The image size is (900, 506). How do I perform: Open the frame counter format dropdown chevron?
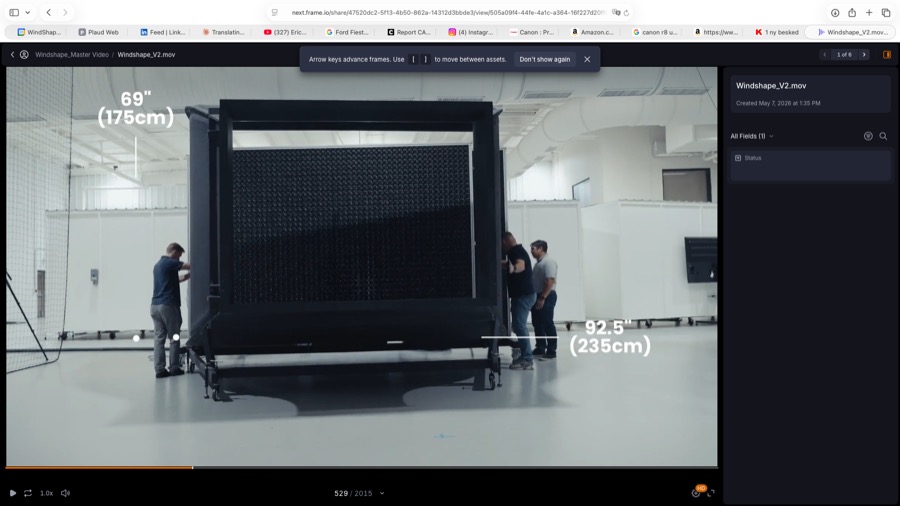click(382, 493)
